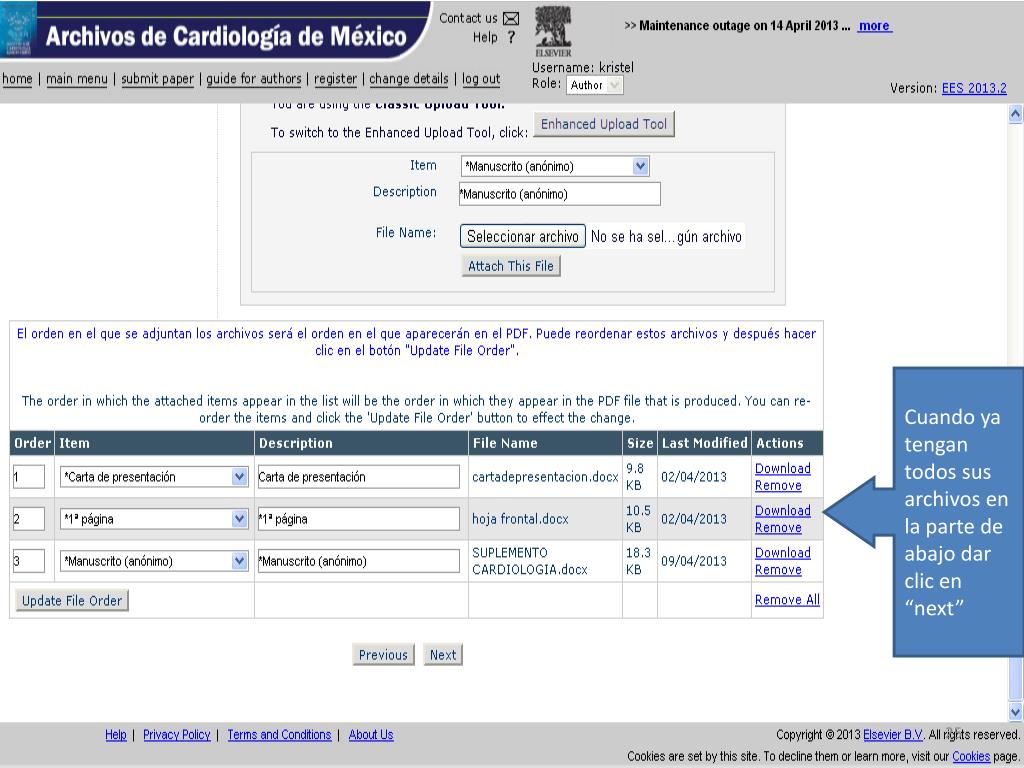Open the Cookies page link
This screenshot has height=768, width=1024.
(x=971, y=756)
